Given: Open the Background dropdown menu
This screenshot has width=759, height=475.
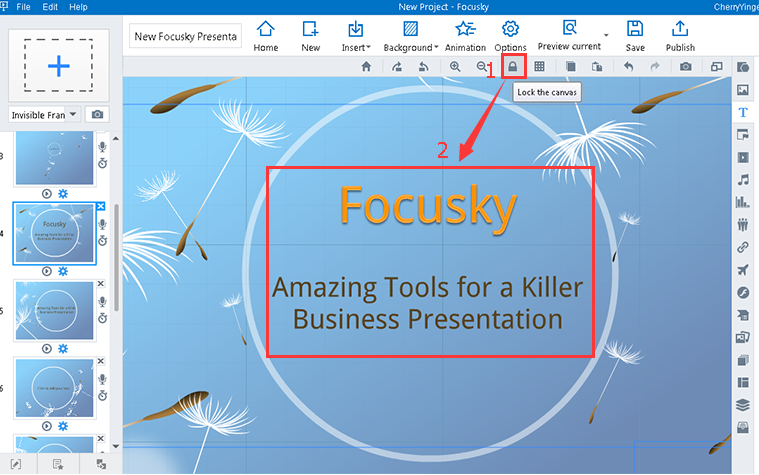Looking at the screenshot, I should click(x=410, y=36).
